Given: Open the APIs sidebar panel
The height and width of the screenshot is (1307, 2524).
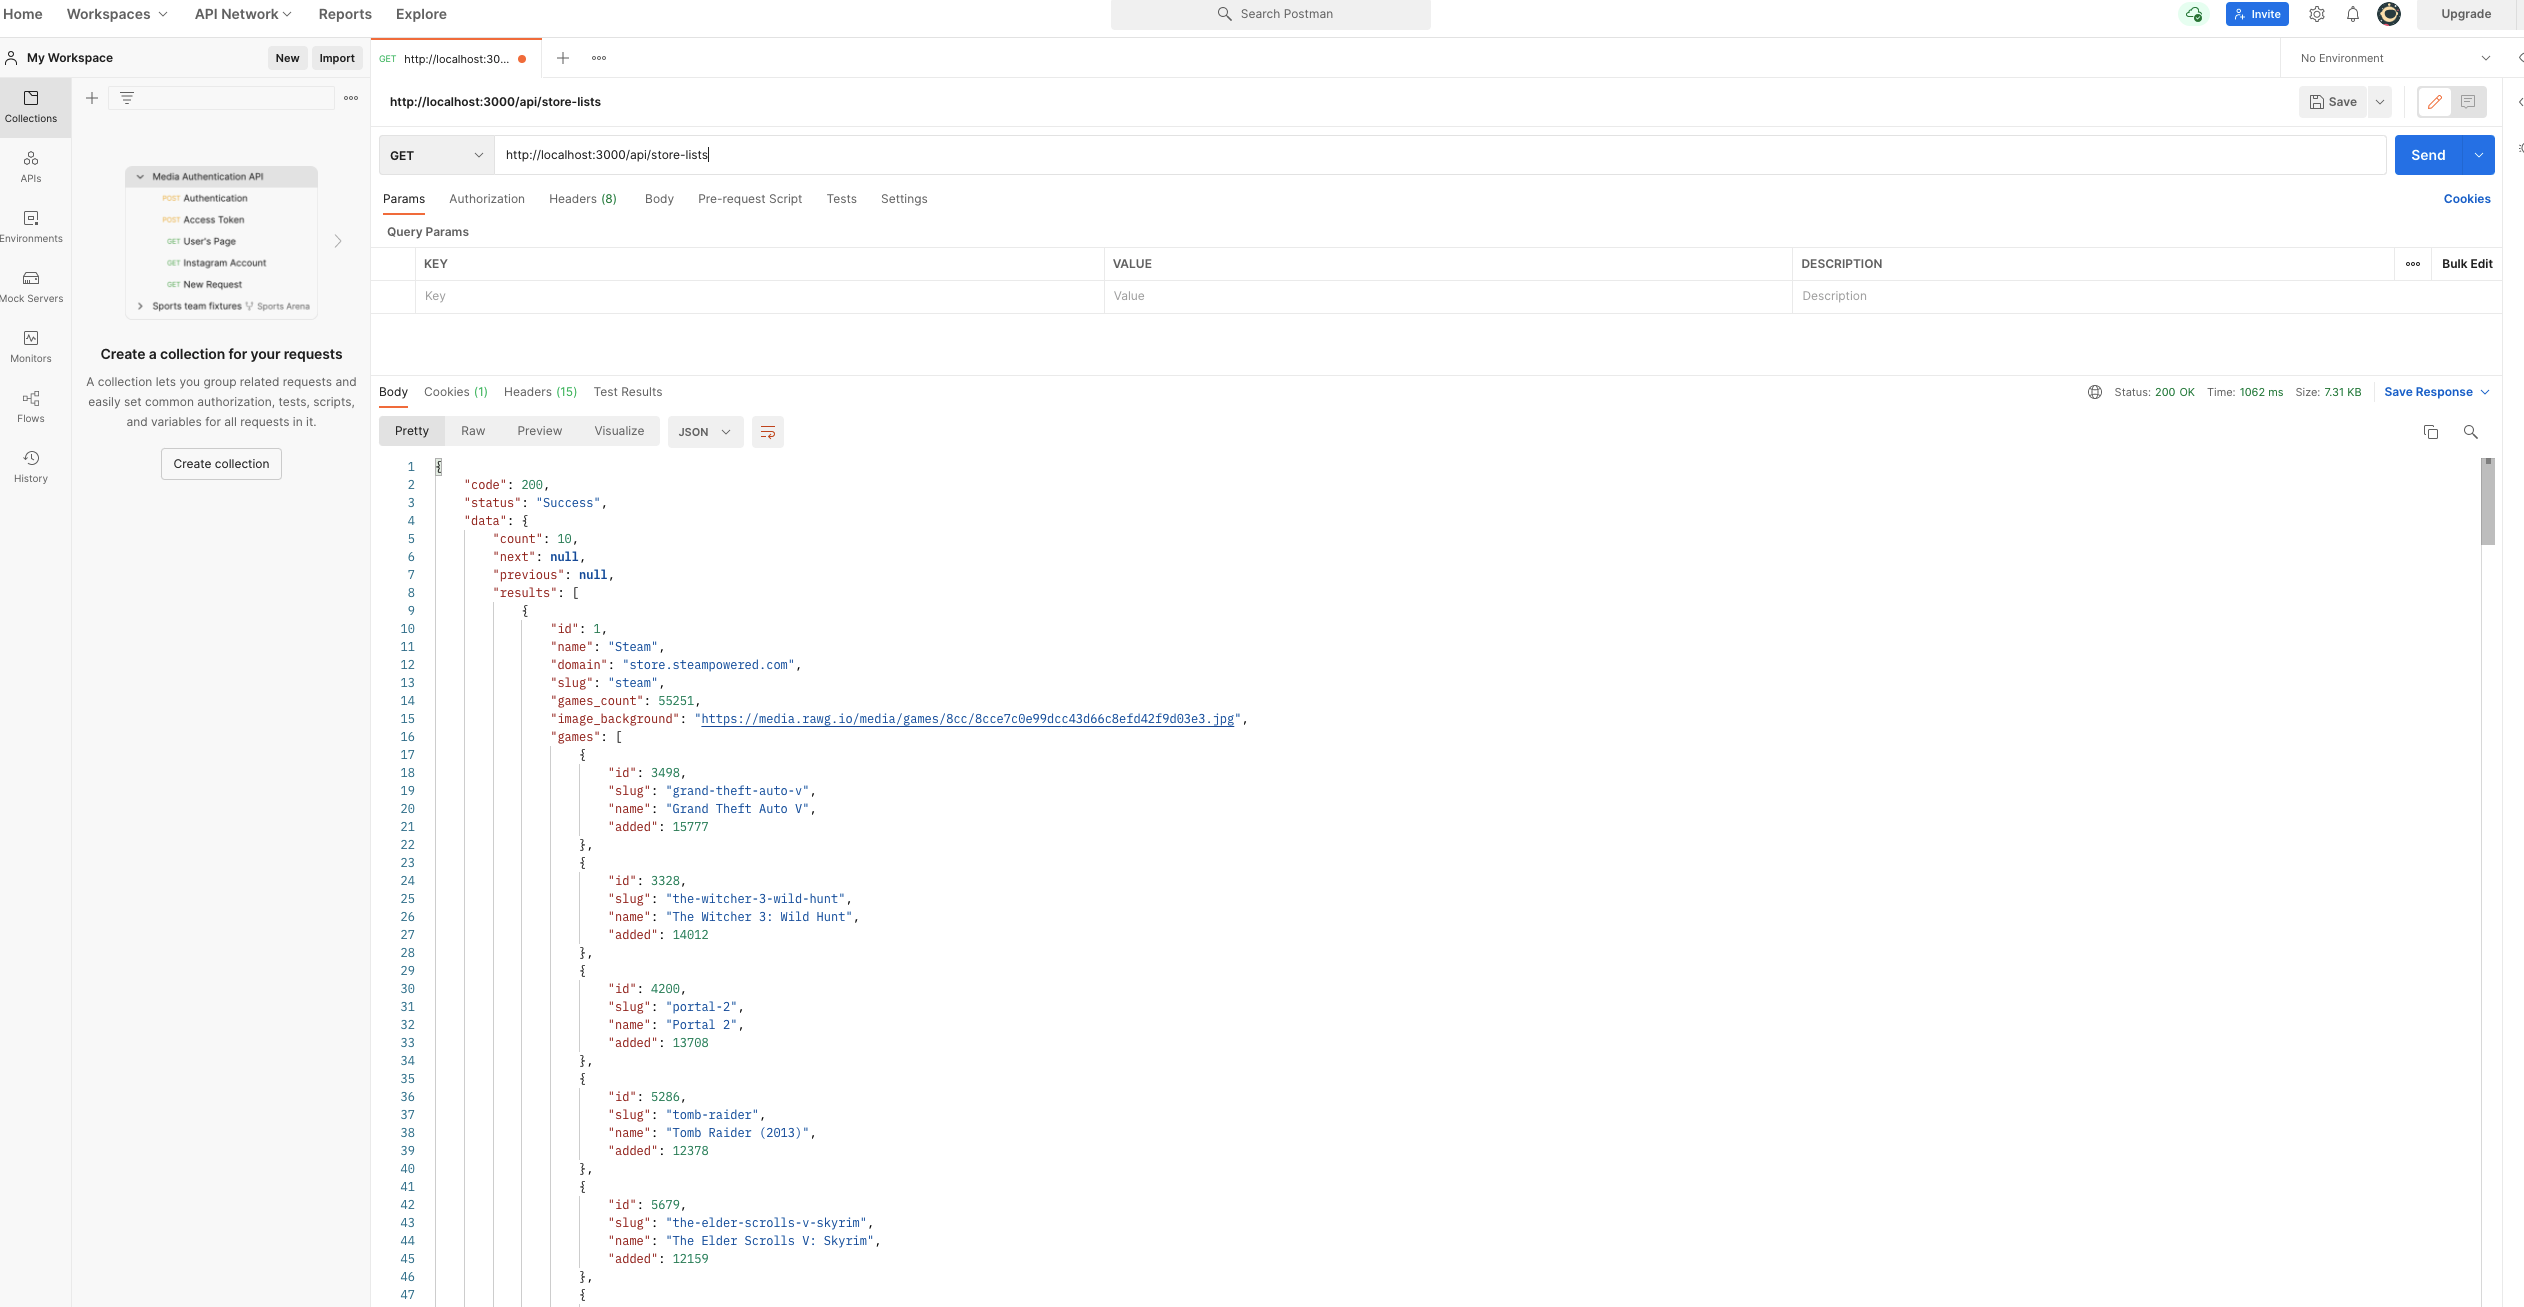Looking at the screenshot, I should pos(31,167).
